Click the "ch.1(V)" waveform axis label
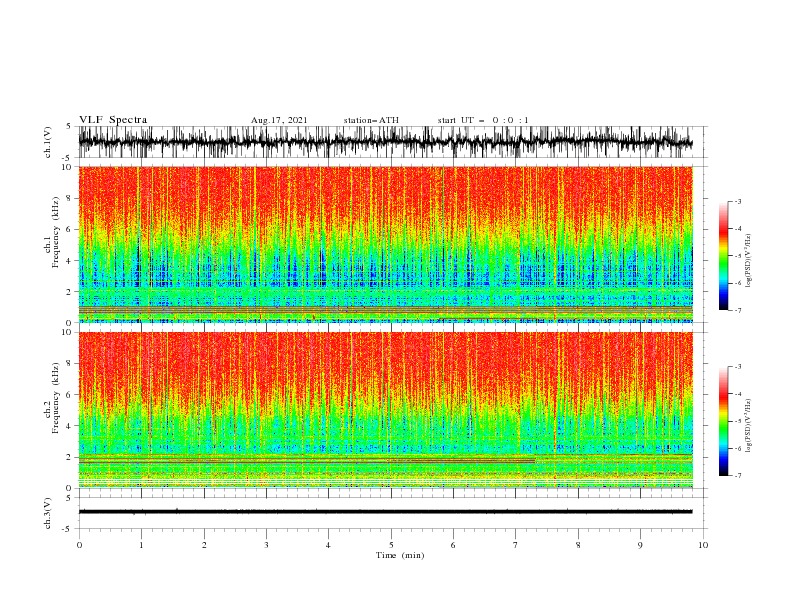Image resolution: width=792 pixels, height=612 pixels. [x=48, y=142]
